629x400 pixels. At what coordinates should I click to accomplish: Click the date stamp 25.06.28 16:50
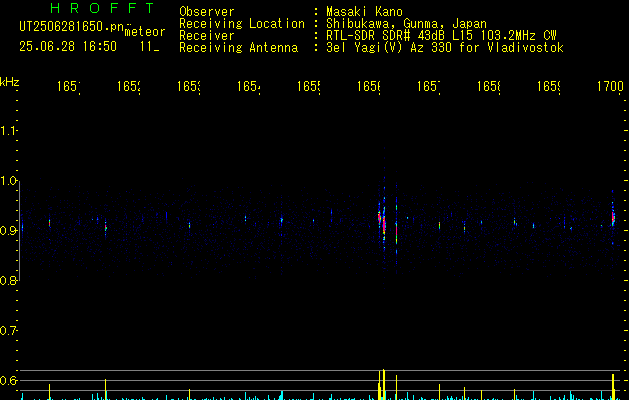pos(68,47)
